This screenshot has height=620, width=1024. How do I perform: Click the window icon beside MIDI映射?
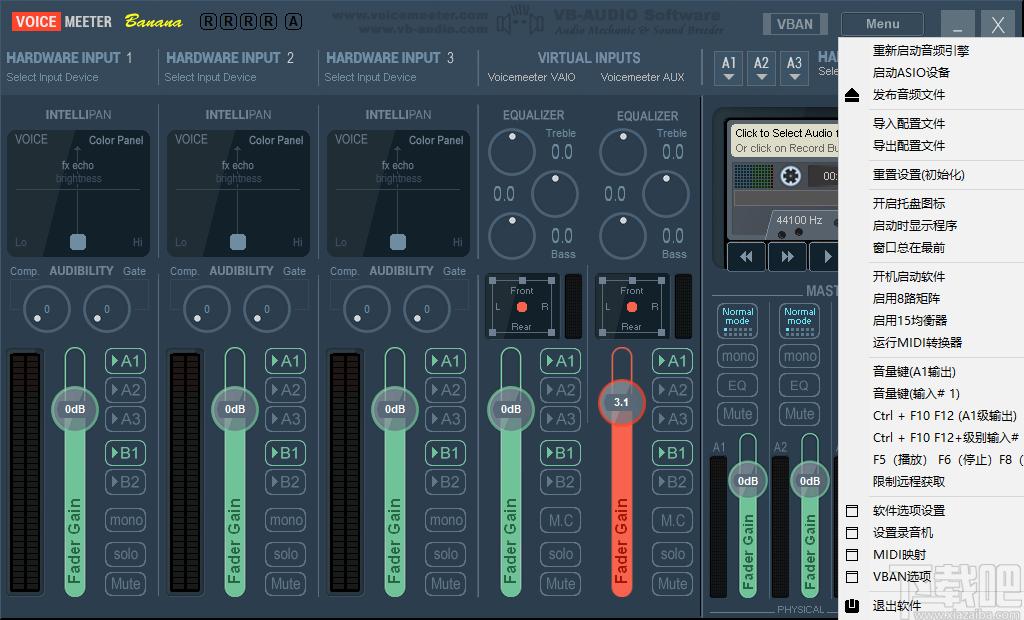[852, 555]
